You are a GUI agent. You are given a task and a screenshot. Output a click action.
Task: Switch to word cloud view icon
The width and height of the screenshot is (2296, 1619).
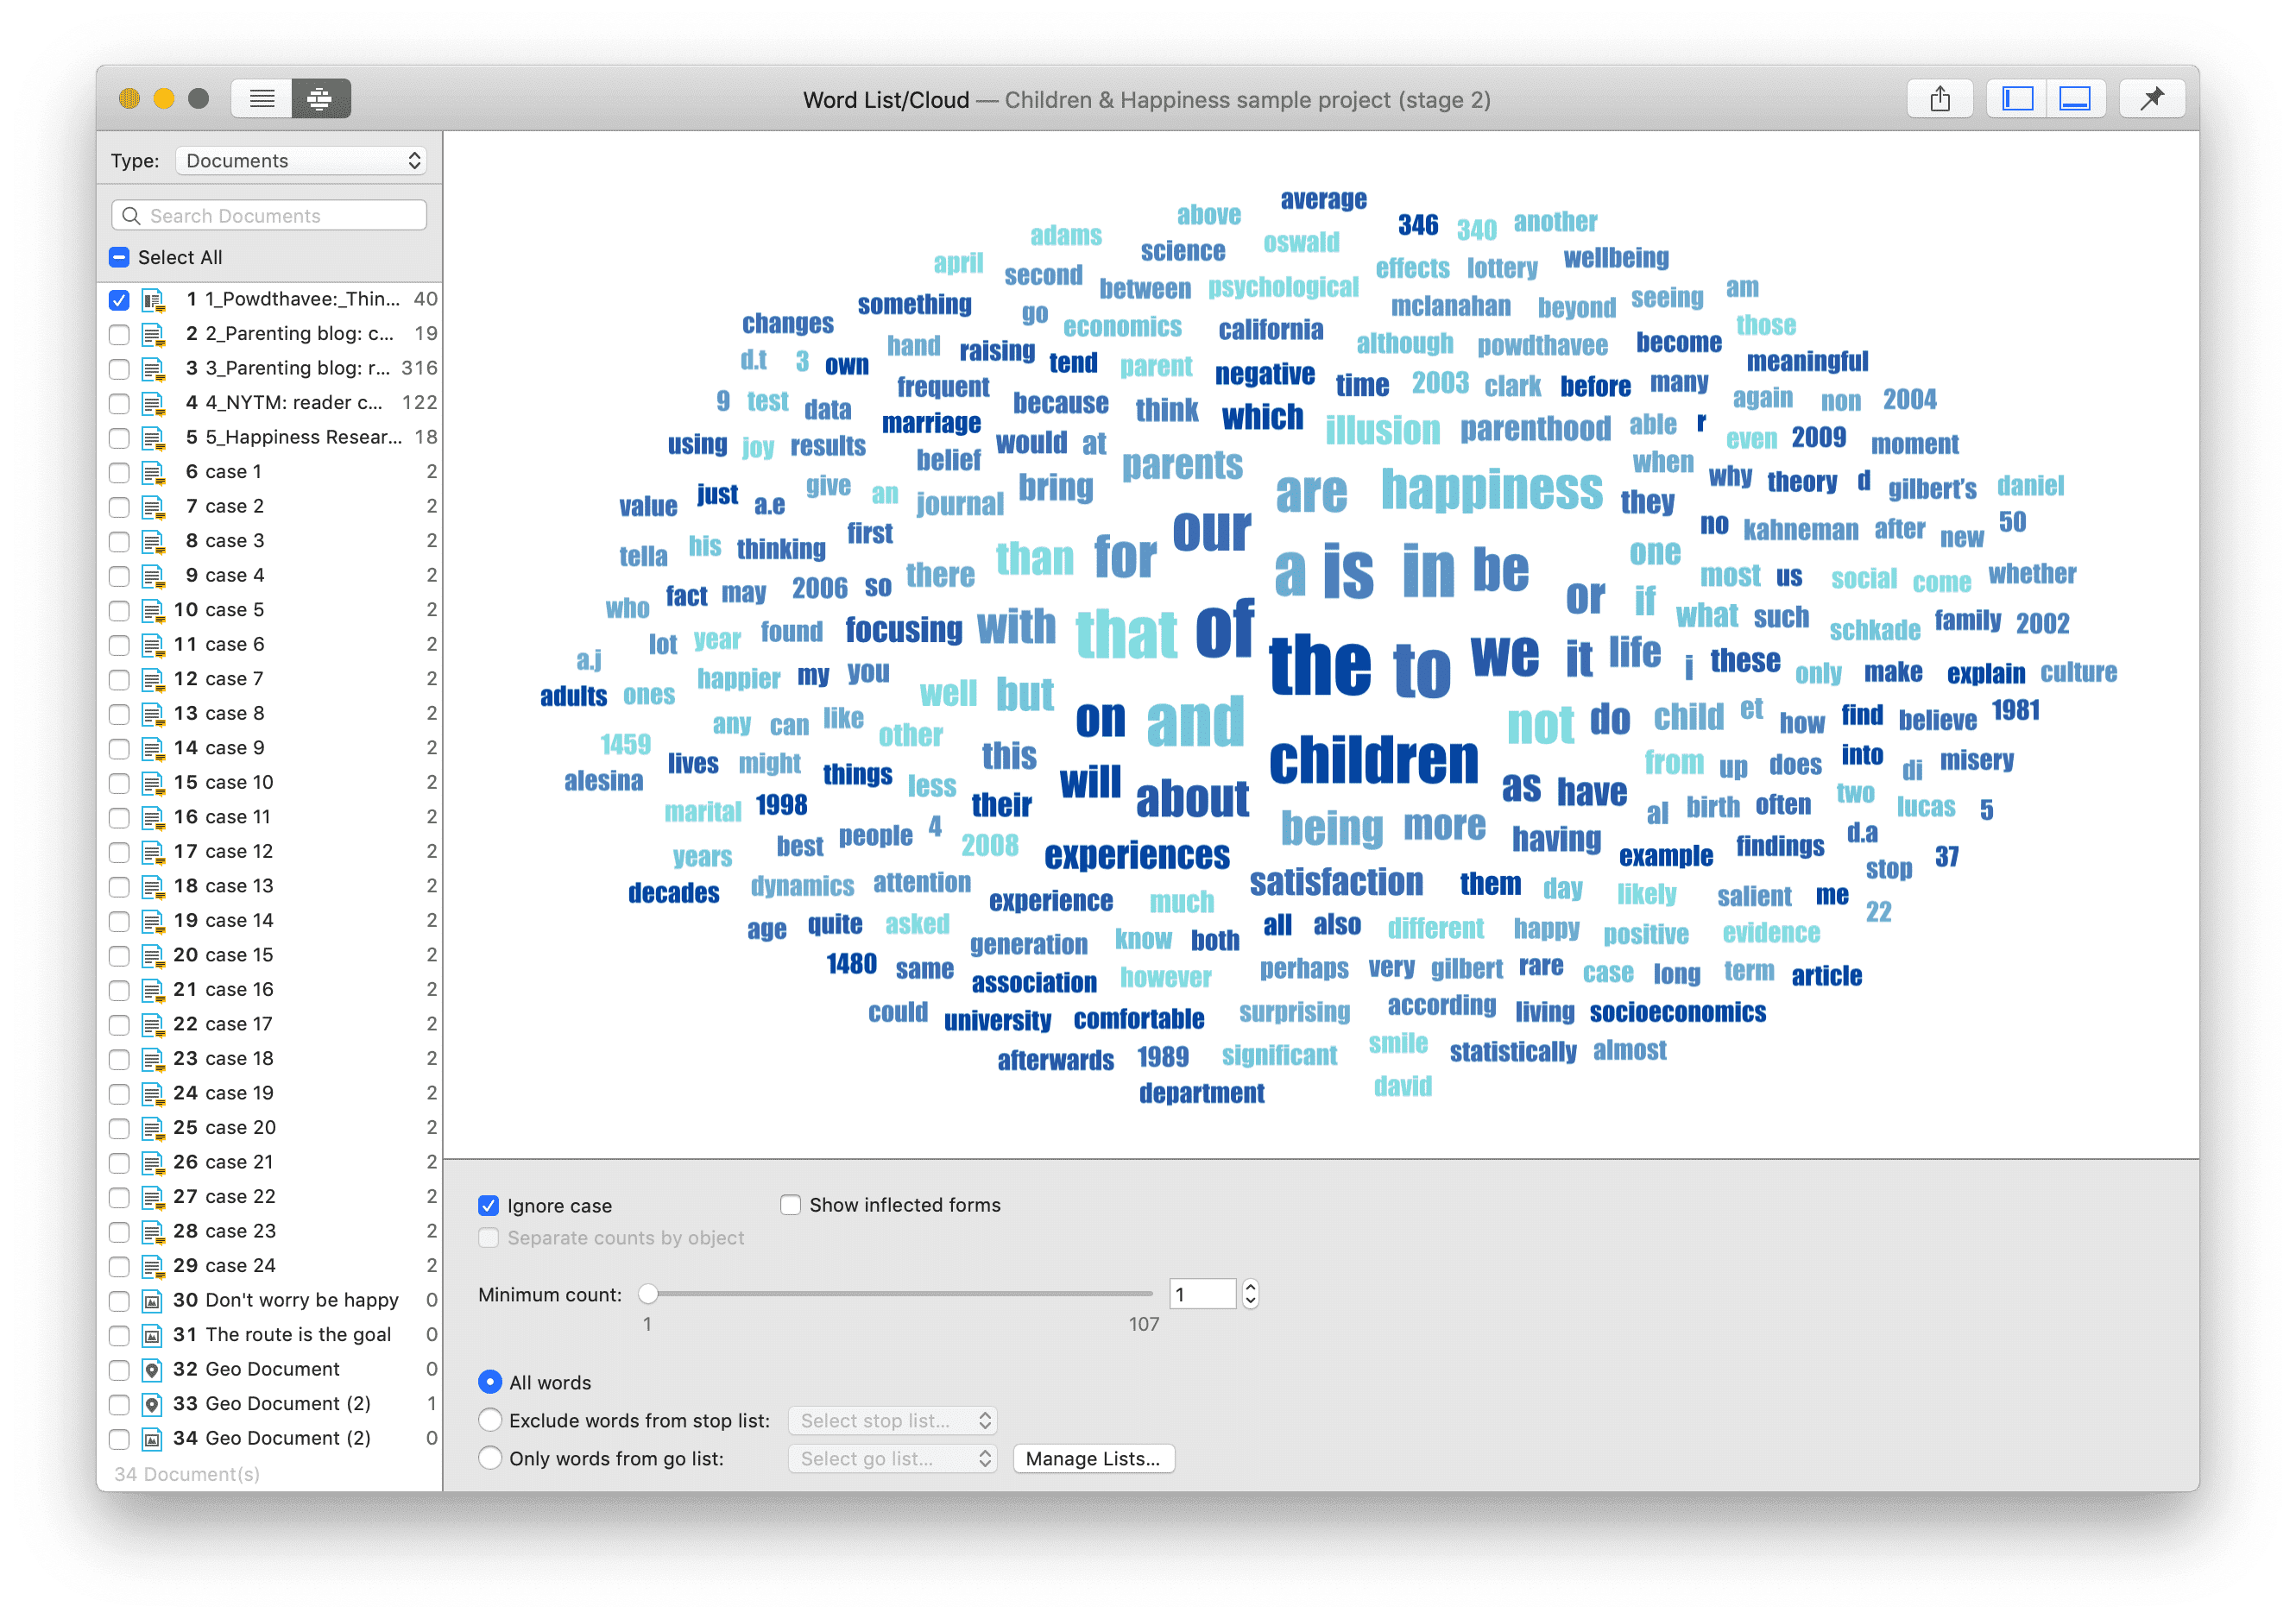pos(320,99)
